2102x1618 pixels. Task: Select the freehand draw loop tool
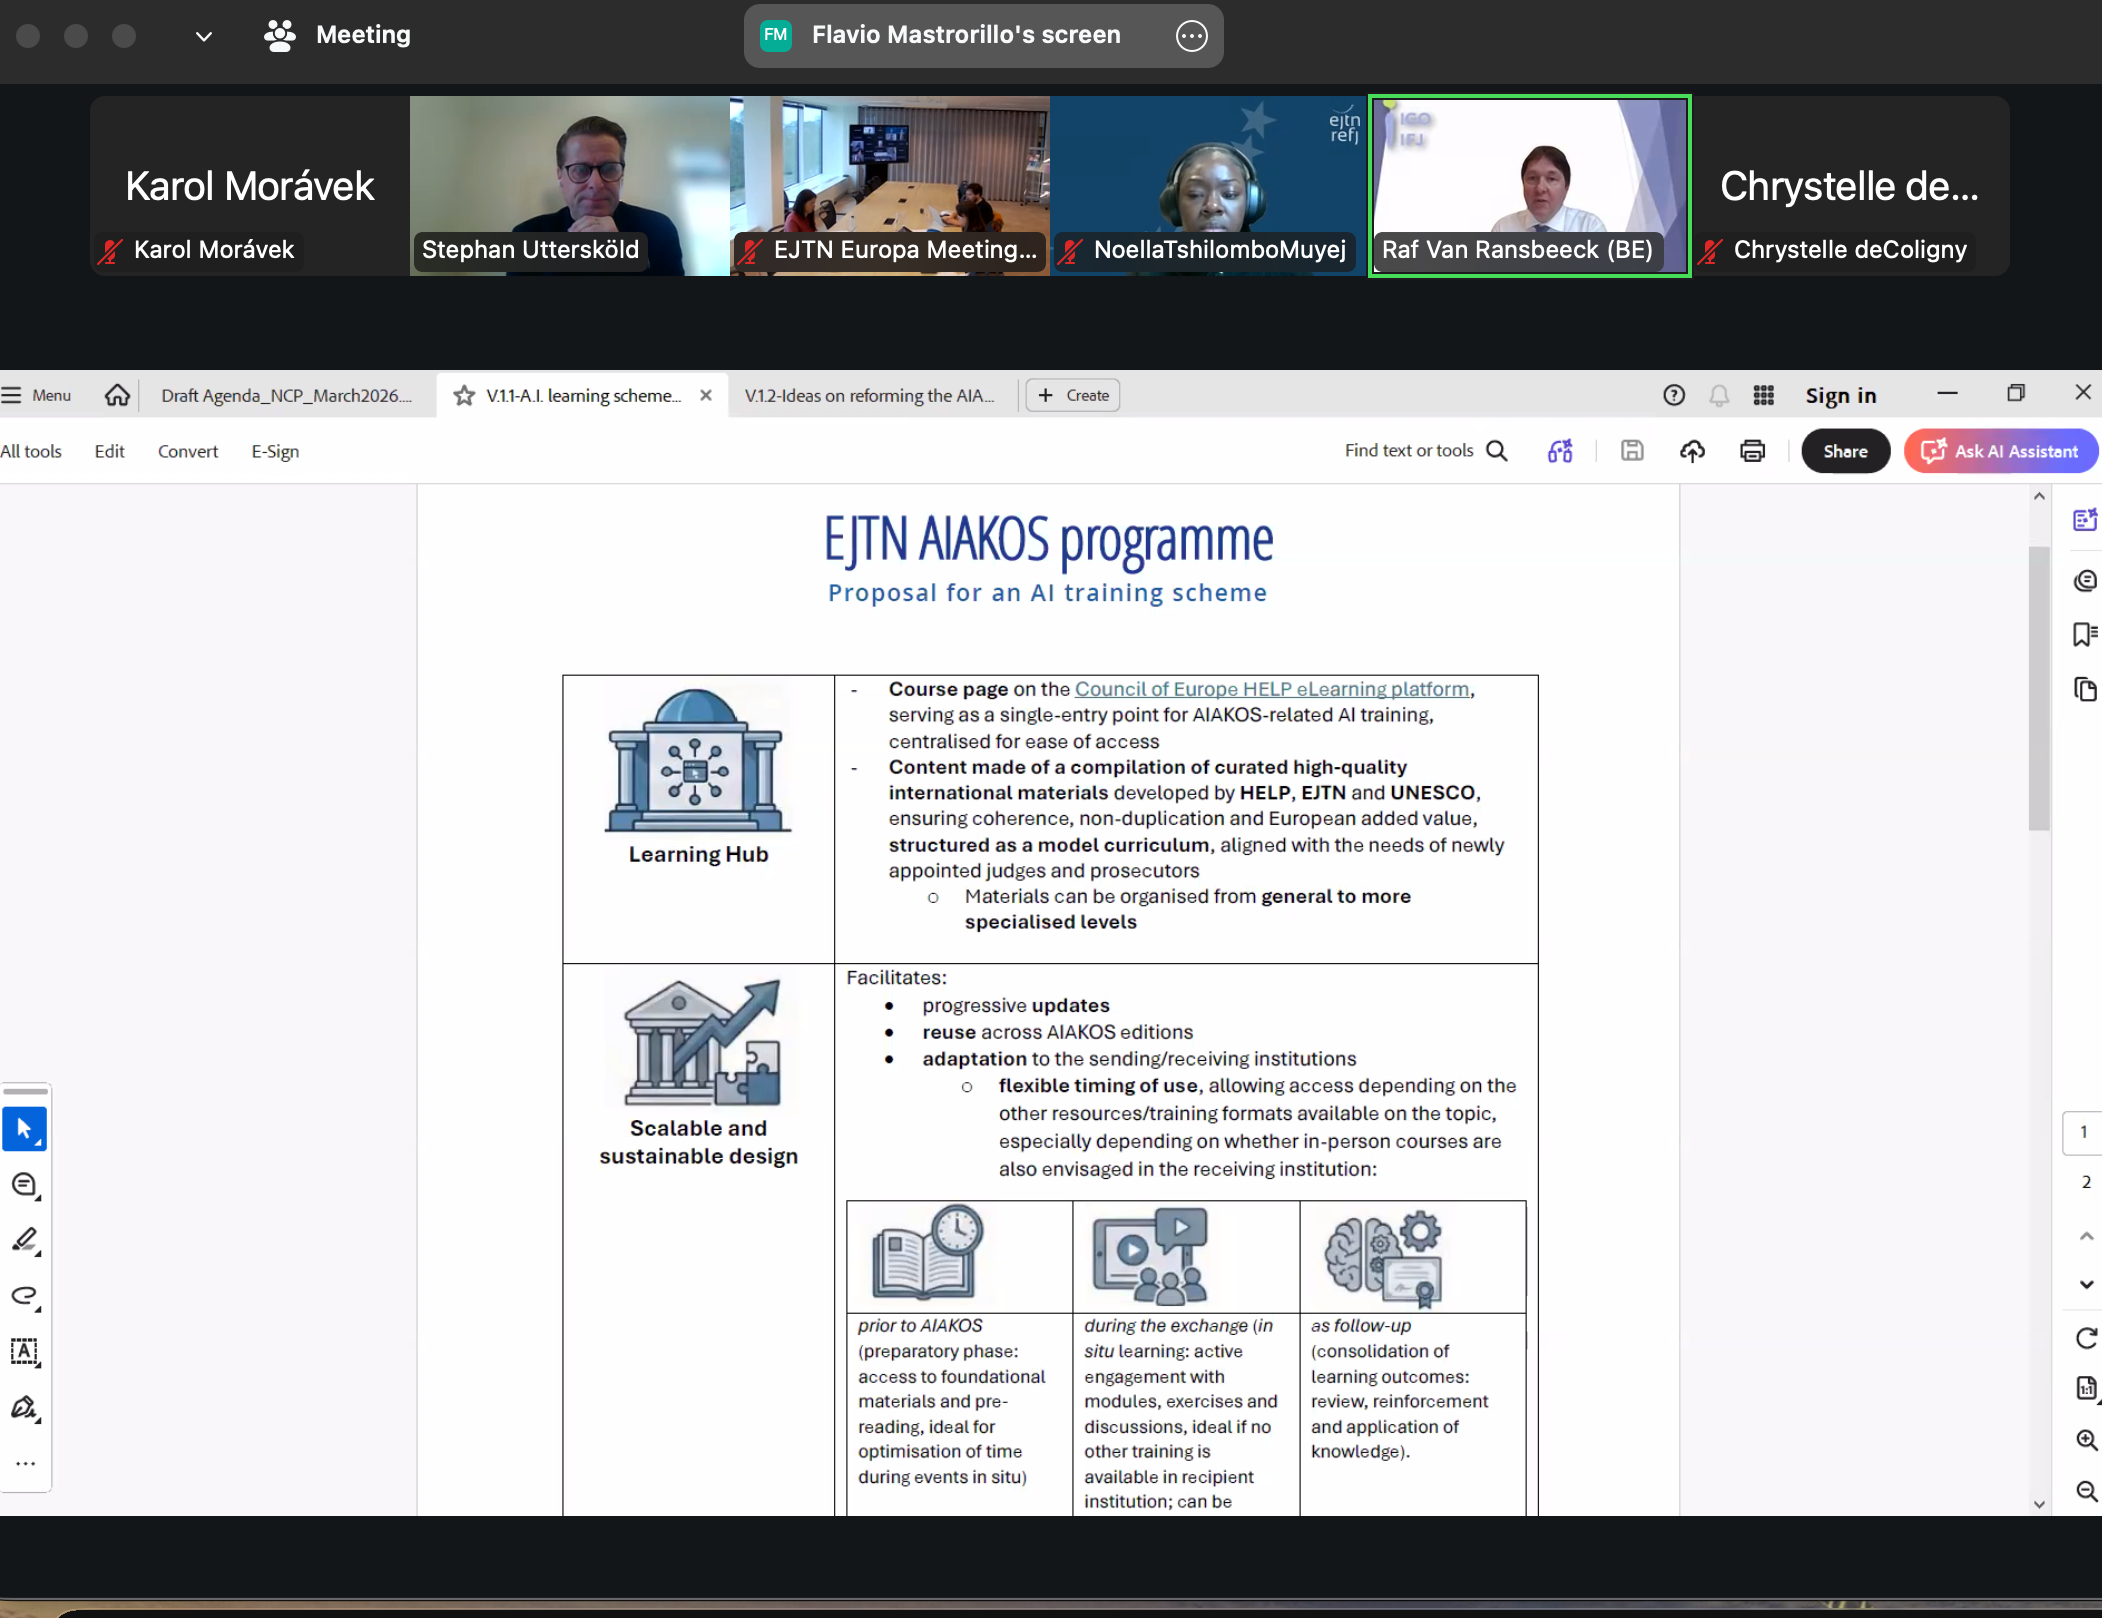(x=25, y=1297)
